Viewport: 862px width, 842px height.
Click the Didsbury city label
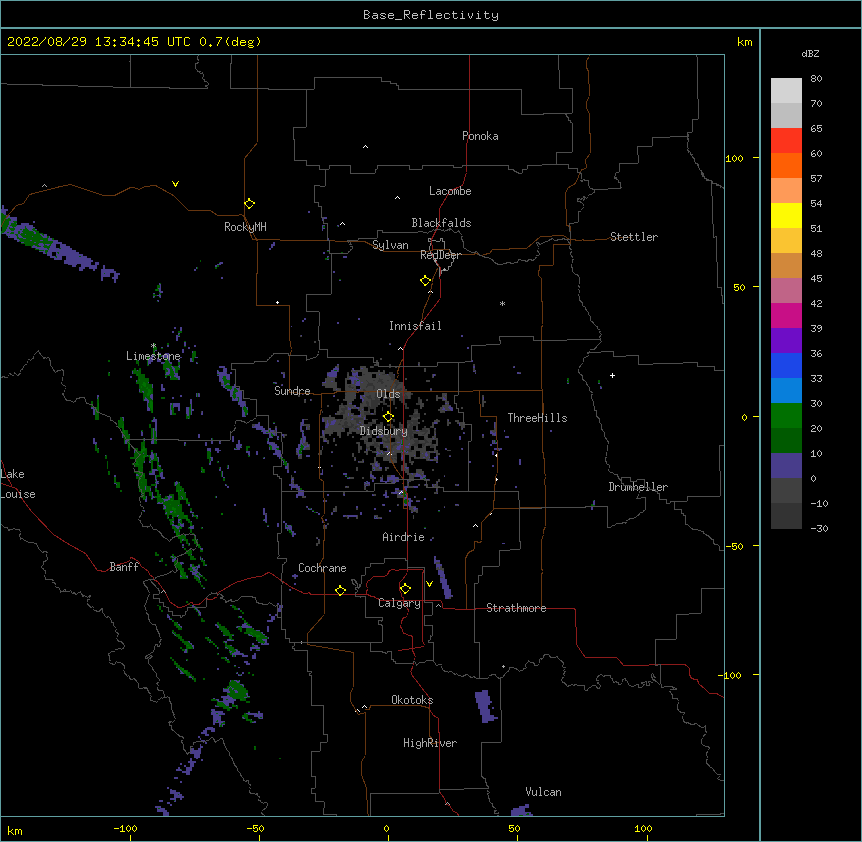click(x=384, y=431)
